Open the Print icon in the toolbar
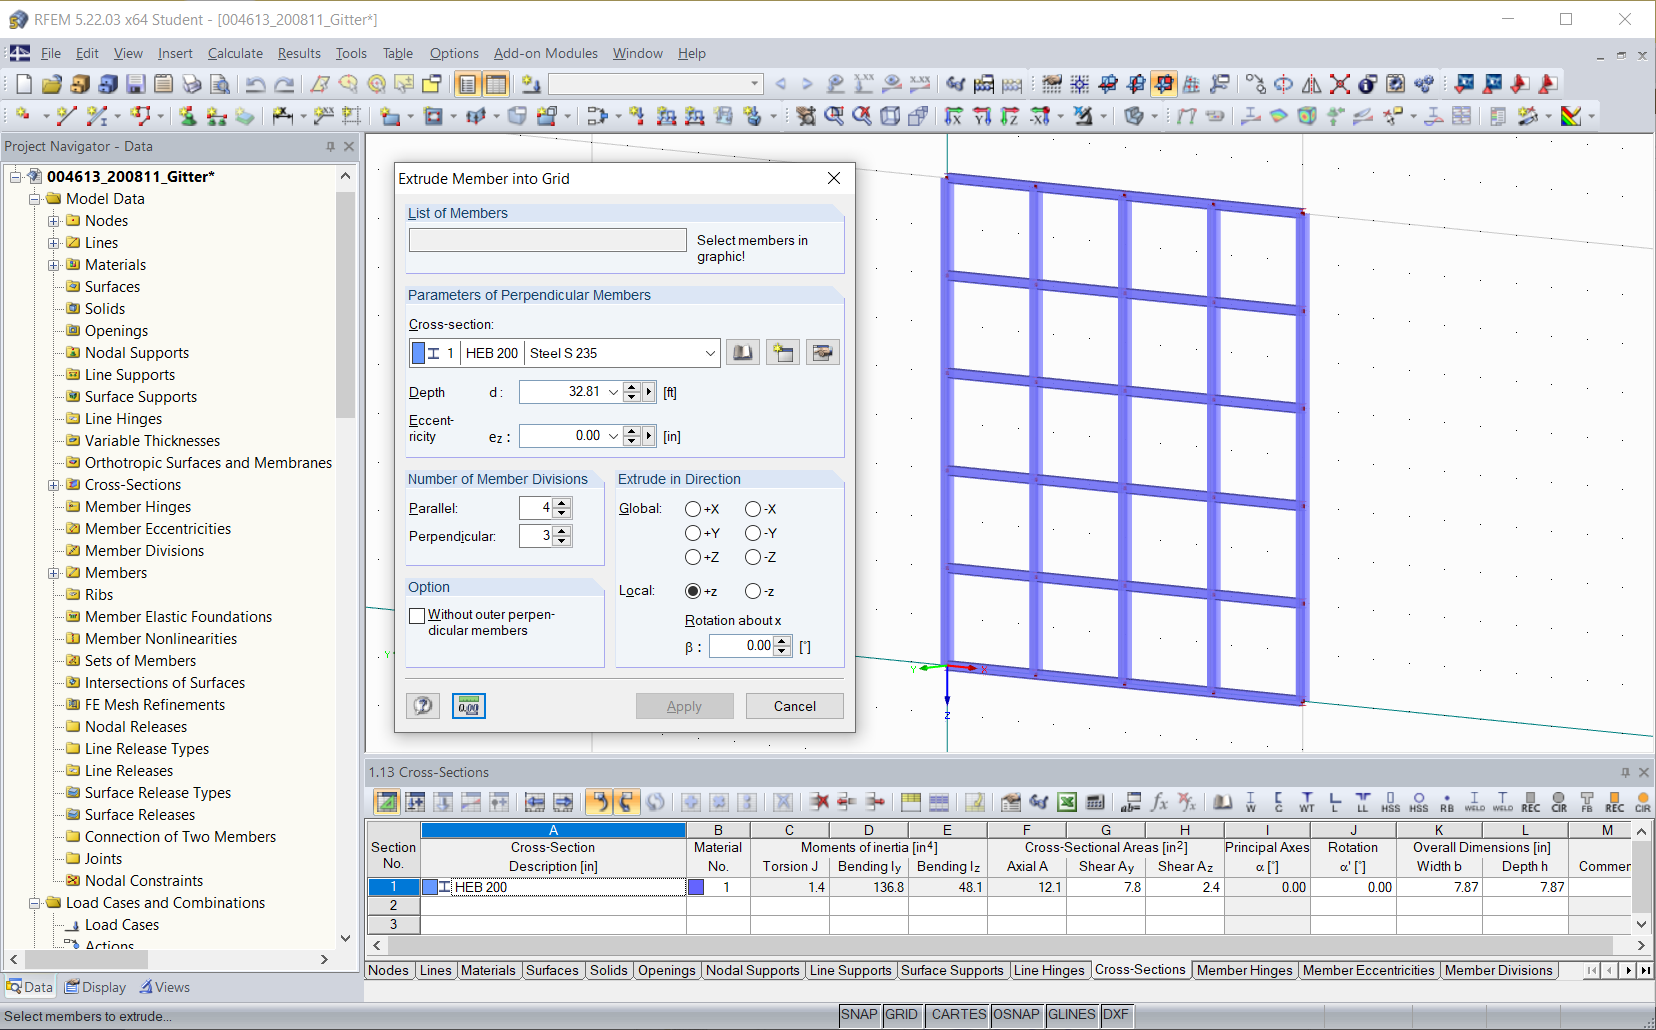The image size is (1656, 1030). (x=192, y=84)
